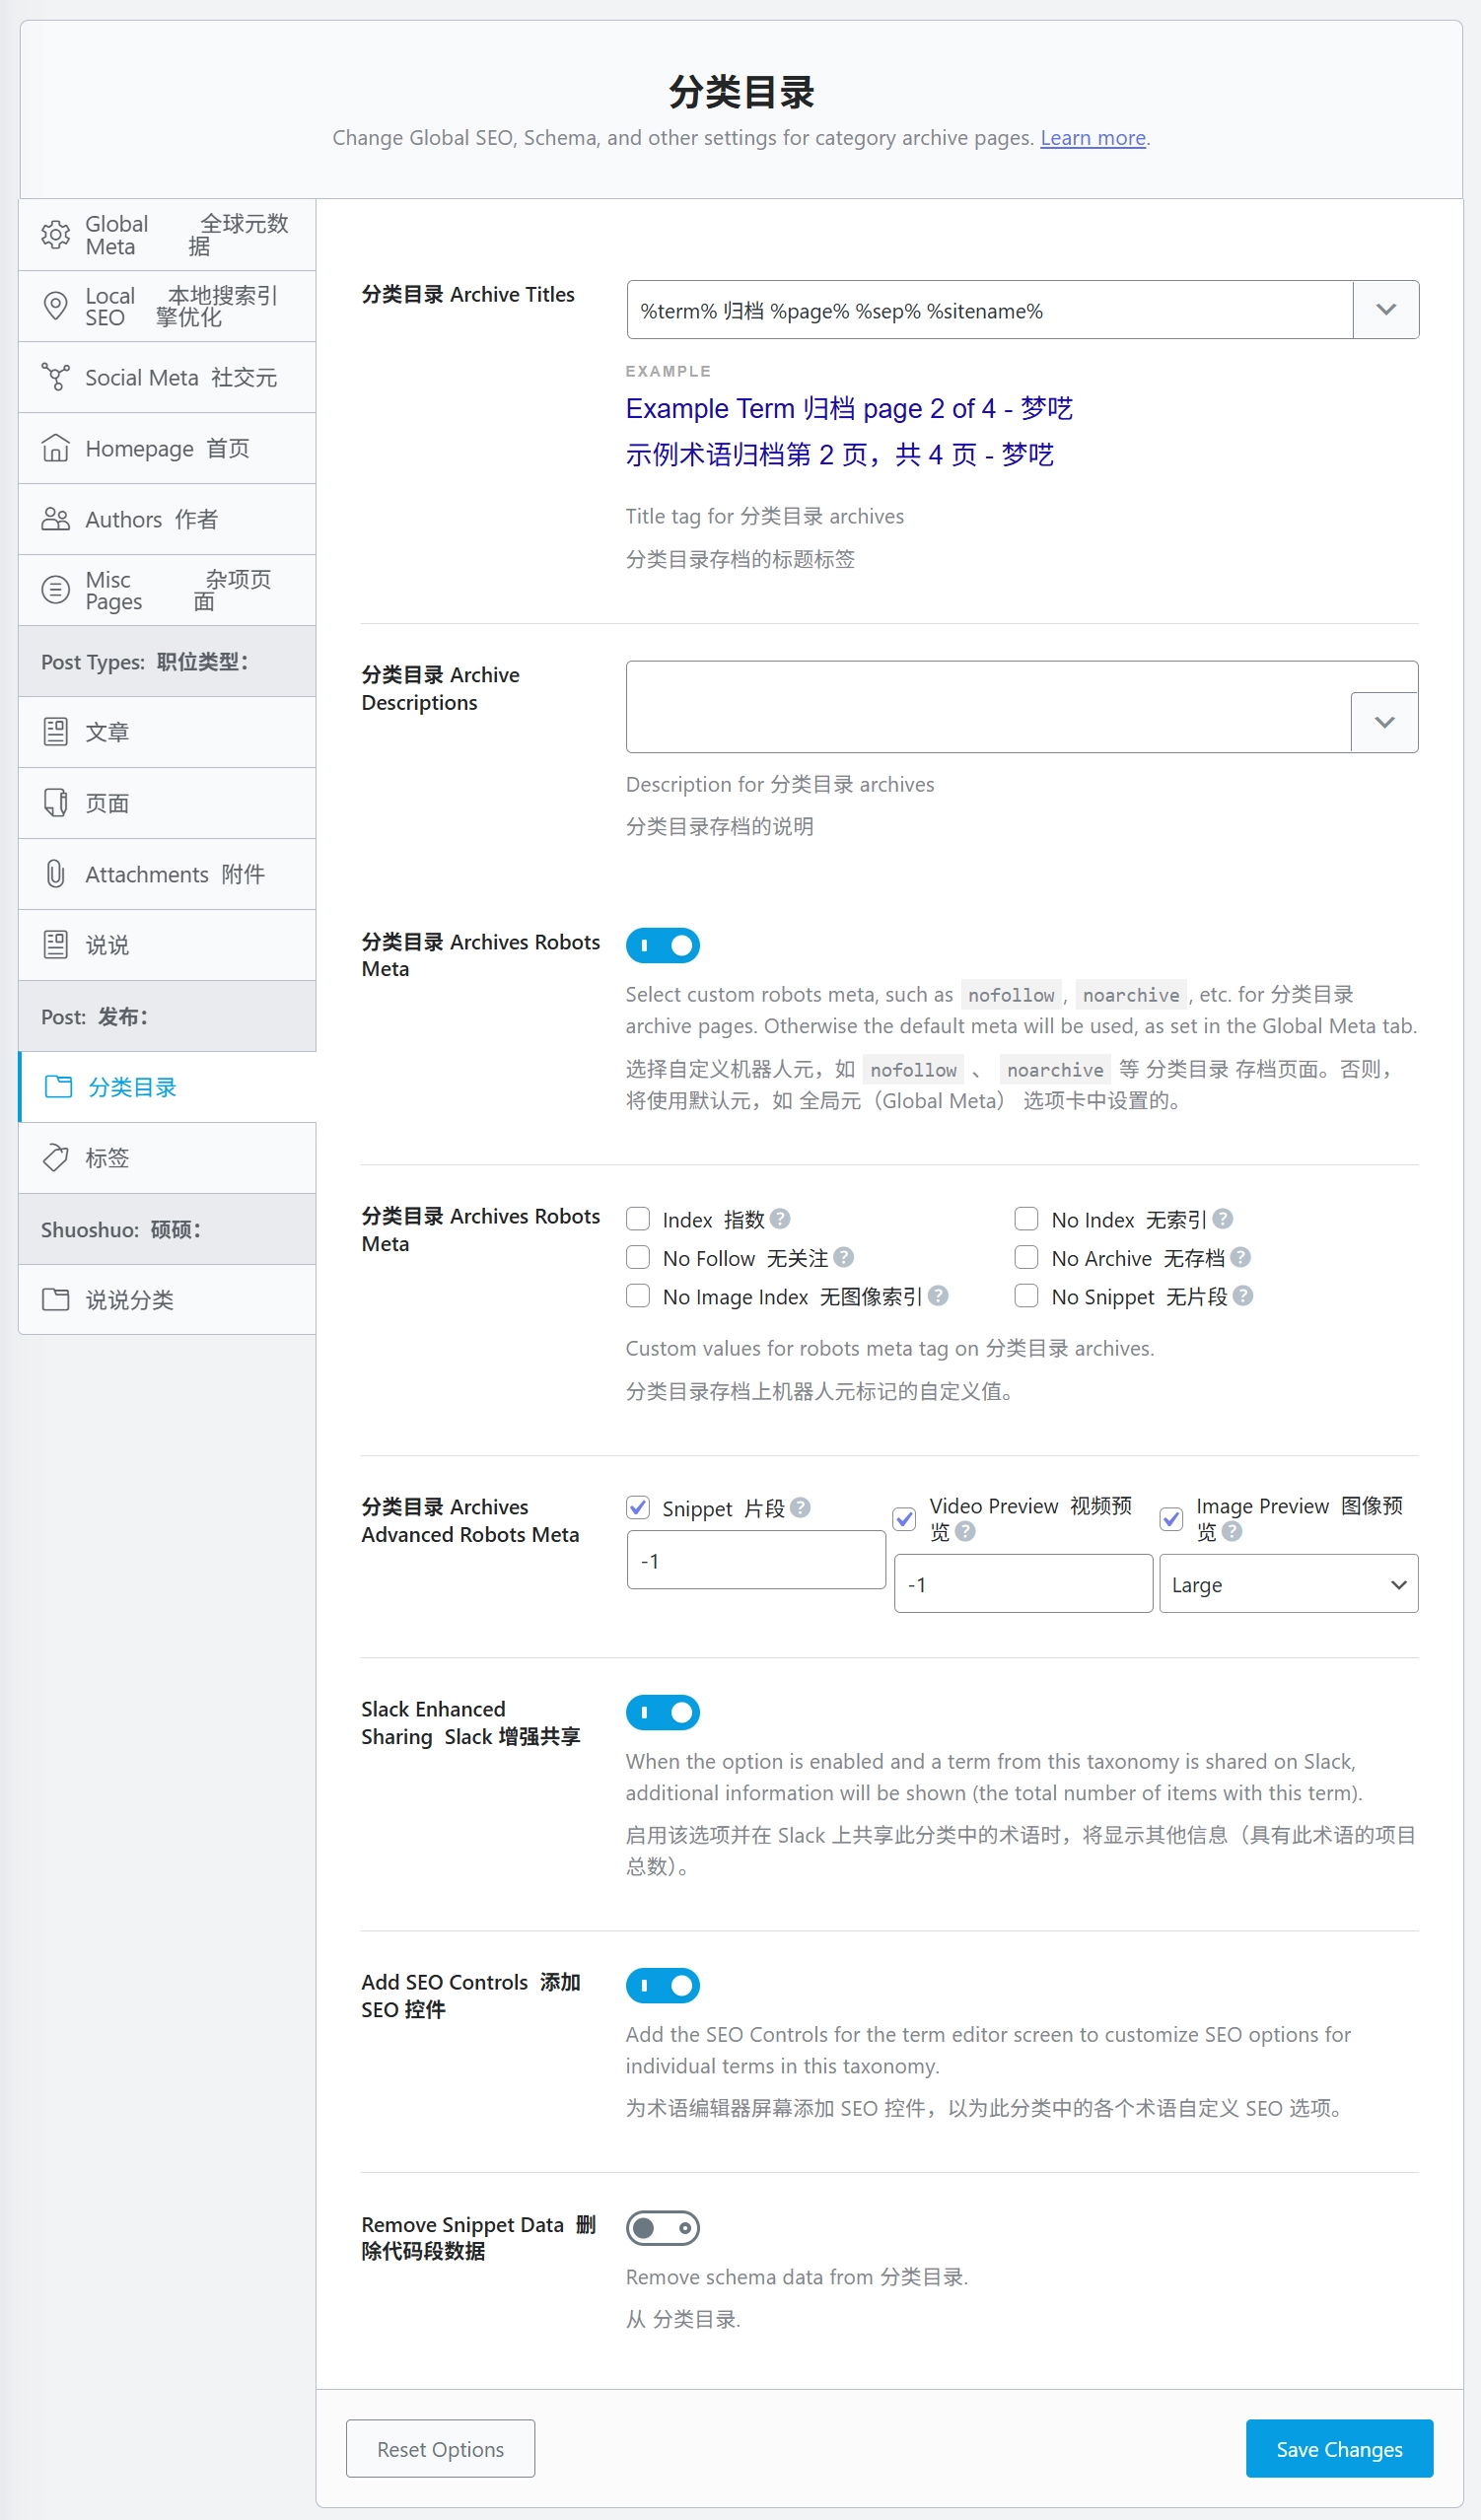The width and height of the screenshot is (1481, 2520).
Task: Click the 分类目录 page heading
Action: 741,92
